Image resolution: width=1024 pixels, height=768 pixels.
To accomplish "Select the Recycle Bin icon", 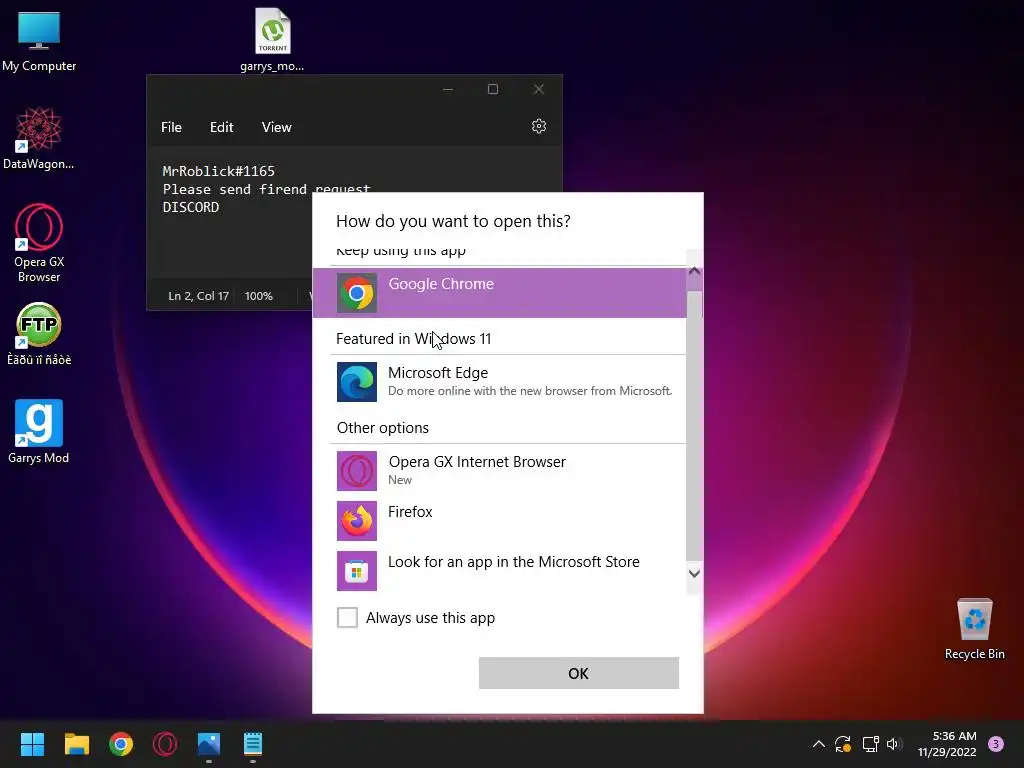I will [x=974, y=628].
